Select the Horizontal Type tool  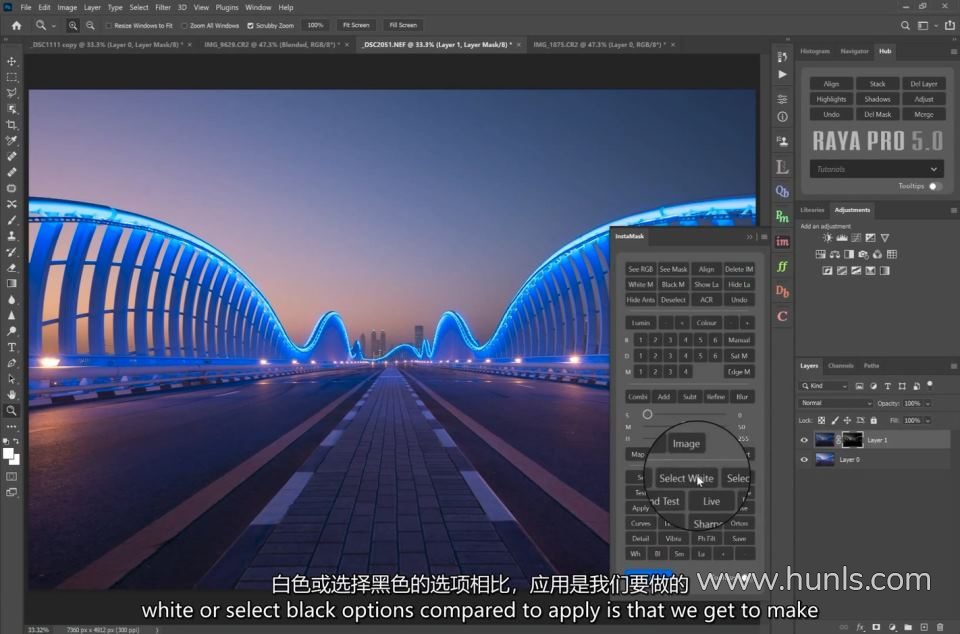coord(12,347)
